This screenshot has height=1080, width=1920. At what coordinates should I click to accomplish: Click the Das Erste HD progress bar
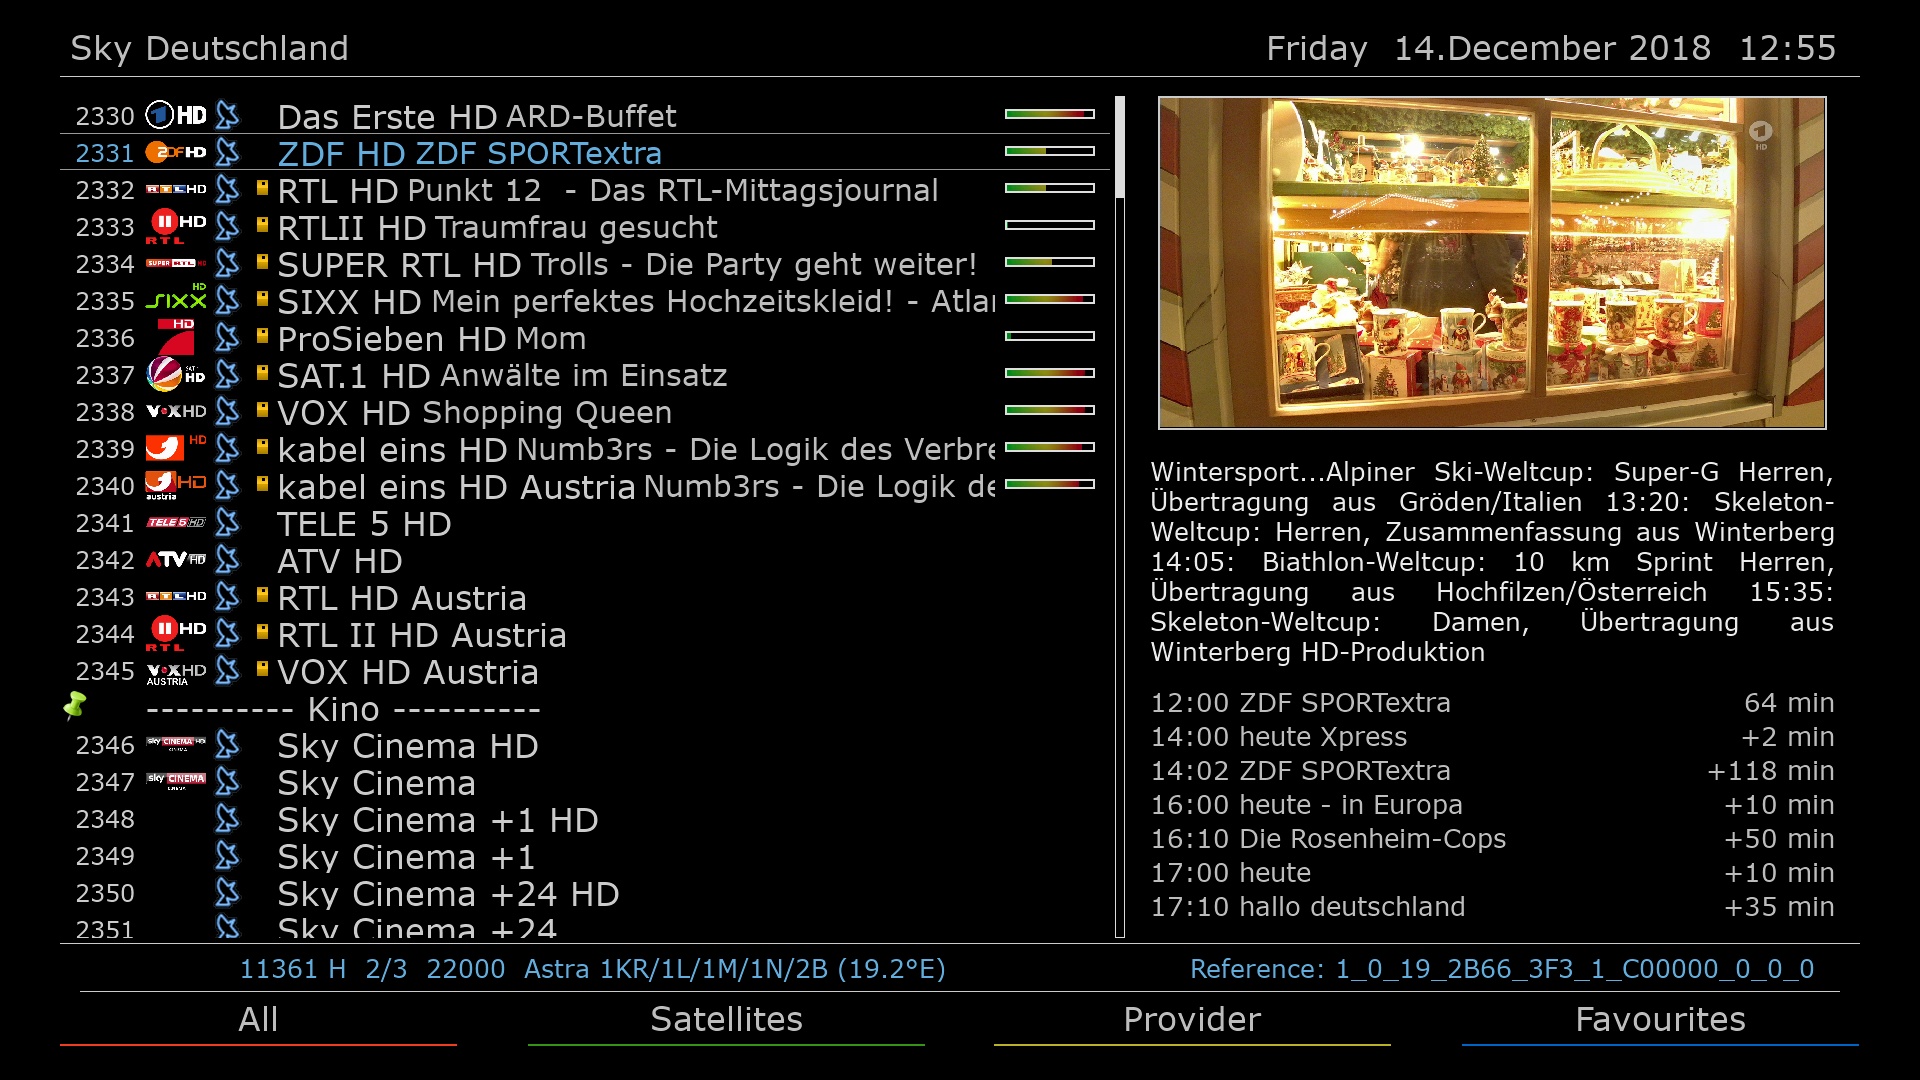point(1050,114)
